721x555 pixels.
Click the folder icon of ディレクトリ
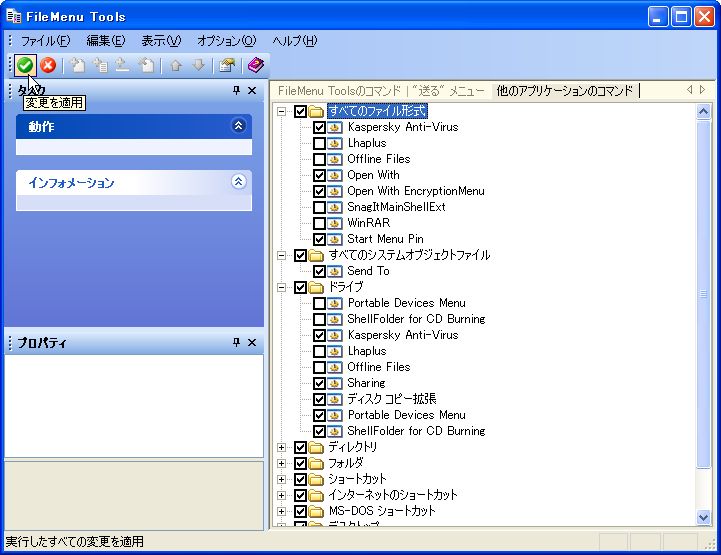tap(316, 447)
